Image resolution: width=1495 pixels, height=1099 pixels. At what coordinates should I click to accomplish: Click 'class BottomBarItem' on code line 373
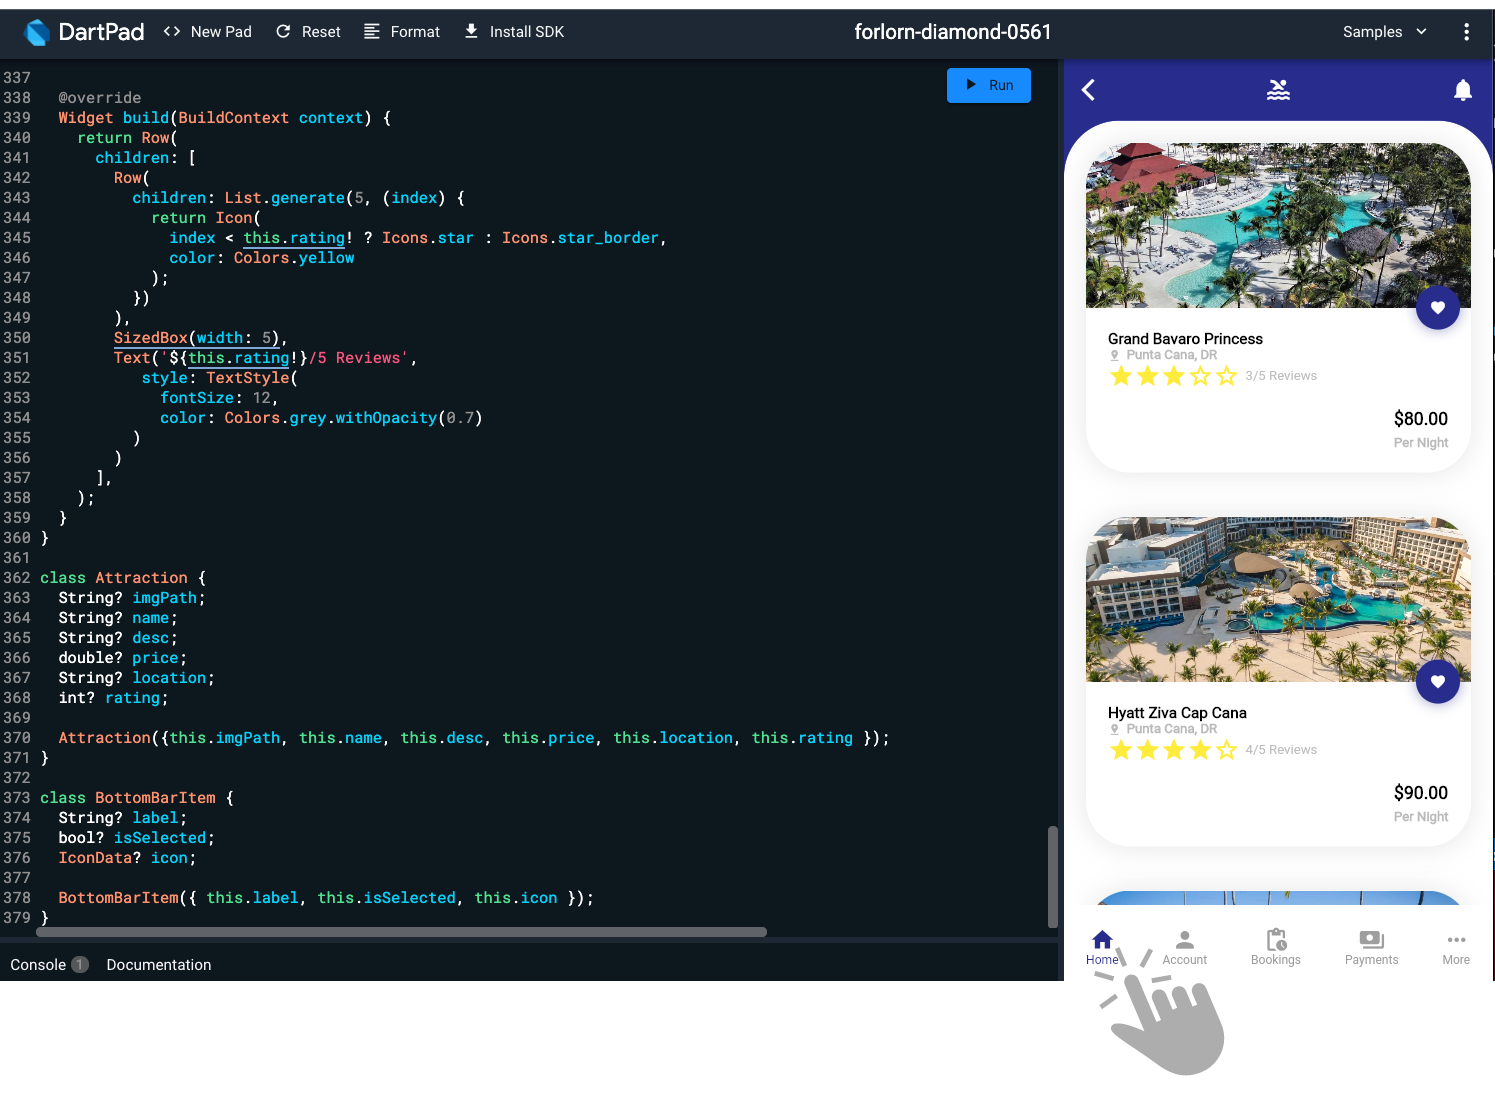pyautogui.click(x=127, y=798)
